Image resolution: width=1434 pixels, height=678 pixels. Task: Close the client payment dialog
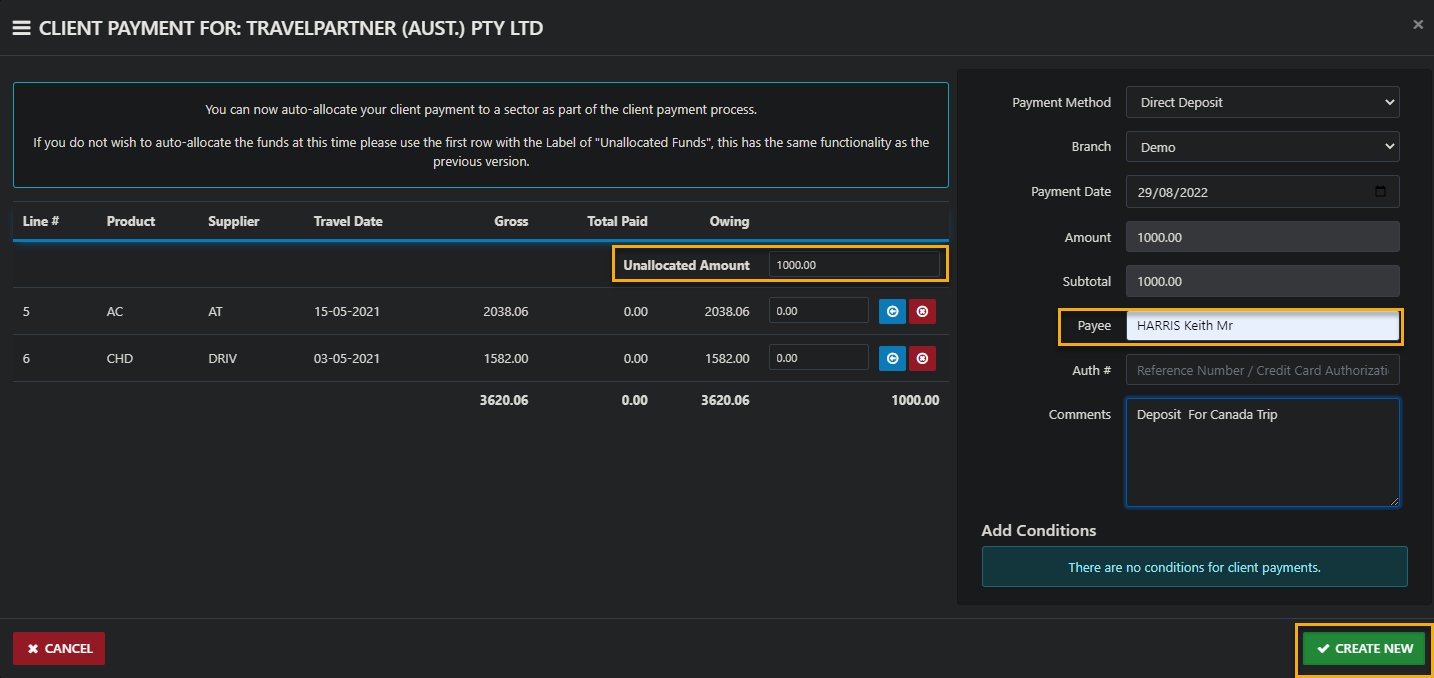(1417, 25)
